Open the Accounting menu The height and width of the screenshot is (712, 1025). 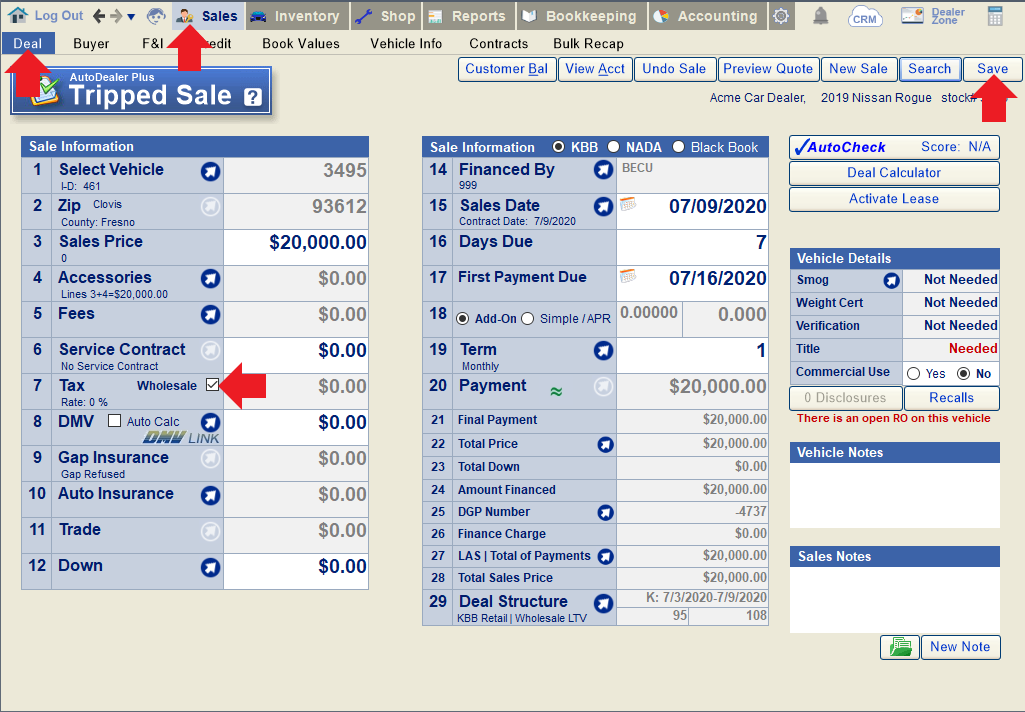708,16
